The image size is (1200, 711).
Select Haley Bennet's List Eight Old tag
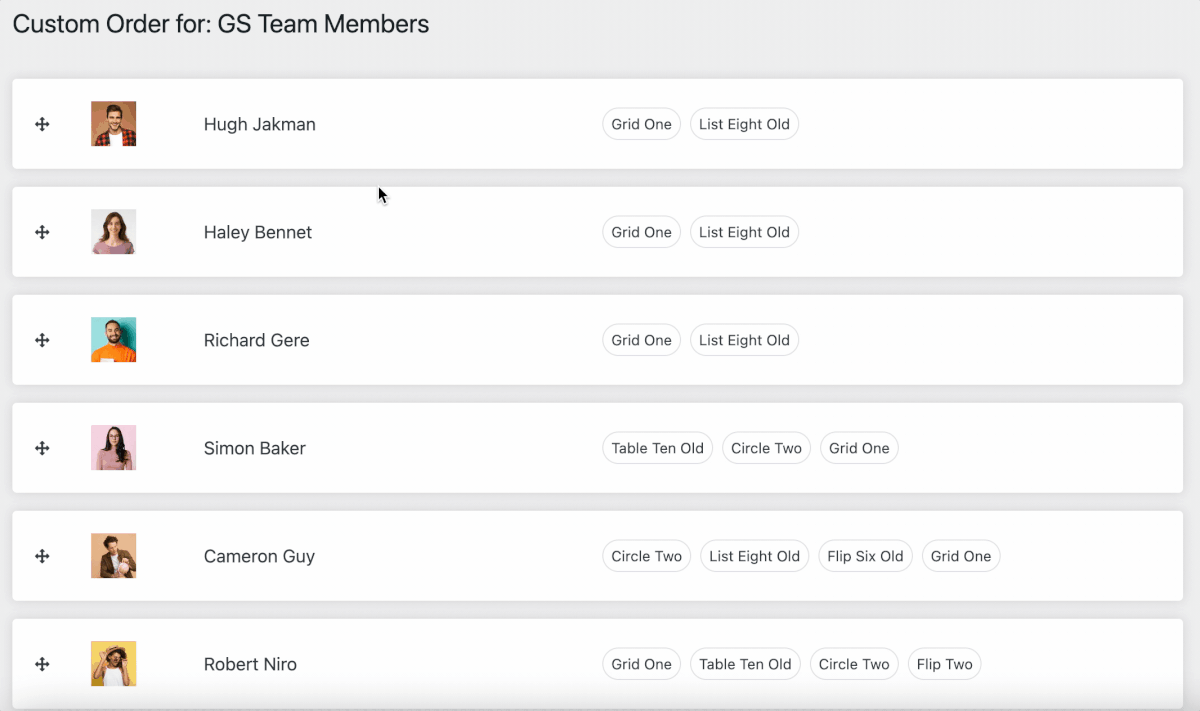pyautogui.click(x=744, y=232)
